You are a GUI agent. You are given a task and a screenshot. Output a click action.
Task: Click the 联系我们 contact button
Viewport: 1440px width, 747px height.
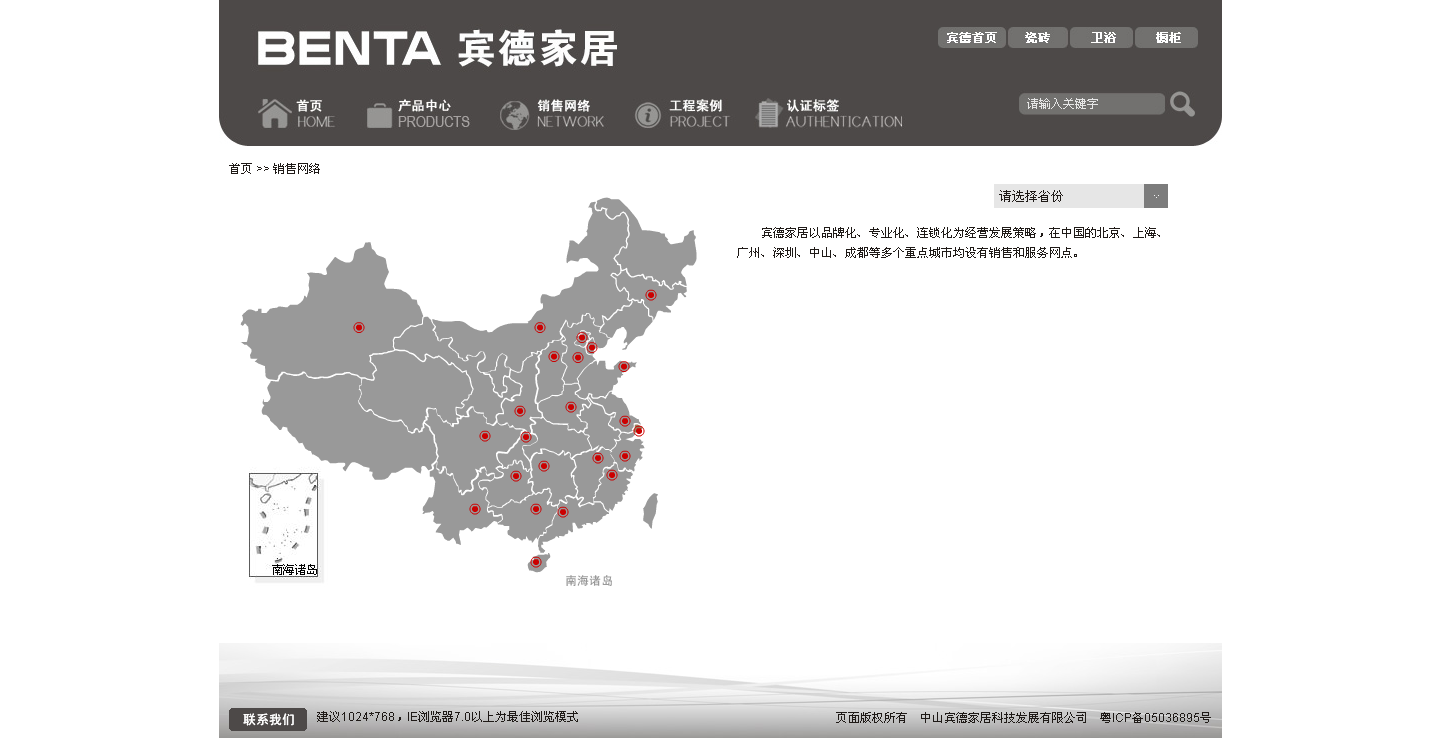pyautogui.click(x=268, y=719)
